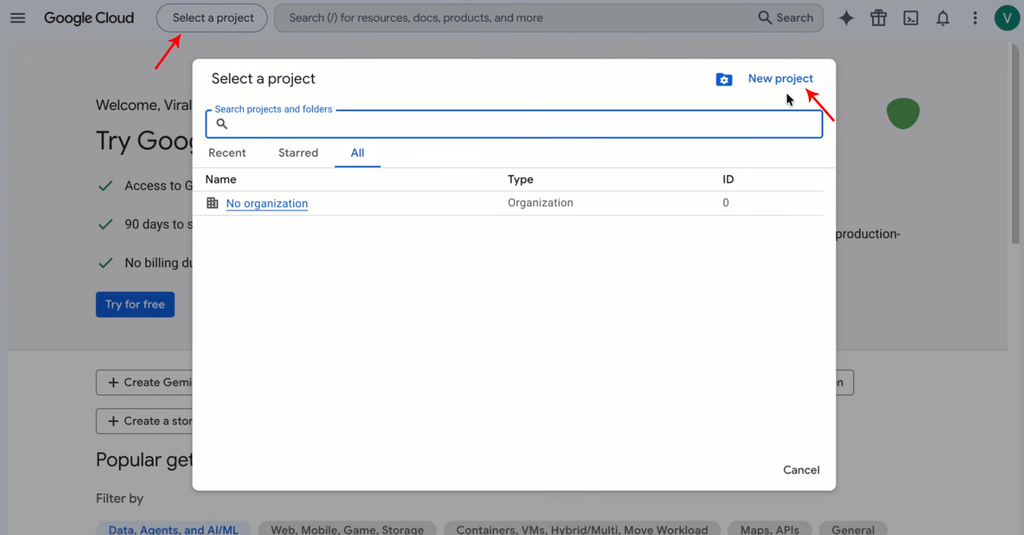
Task: Open the hamburger navigation menu
Action: pyautogui.click(x=18, y=18)
